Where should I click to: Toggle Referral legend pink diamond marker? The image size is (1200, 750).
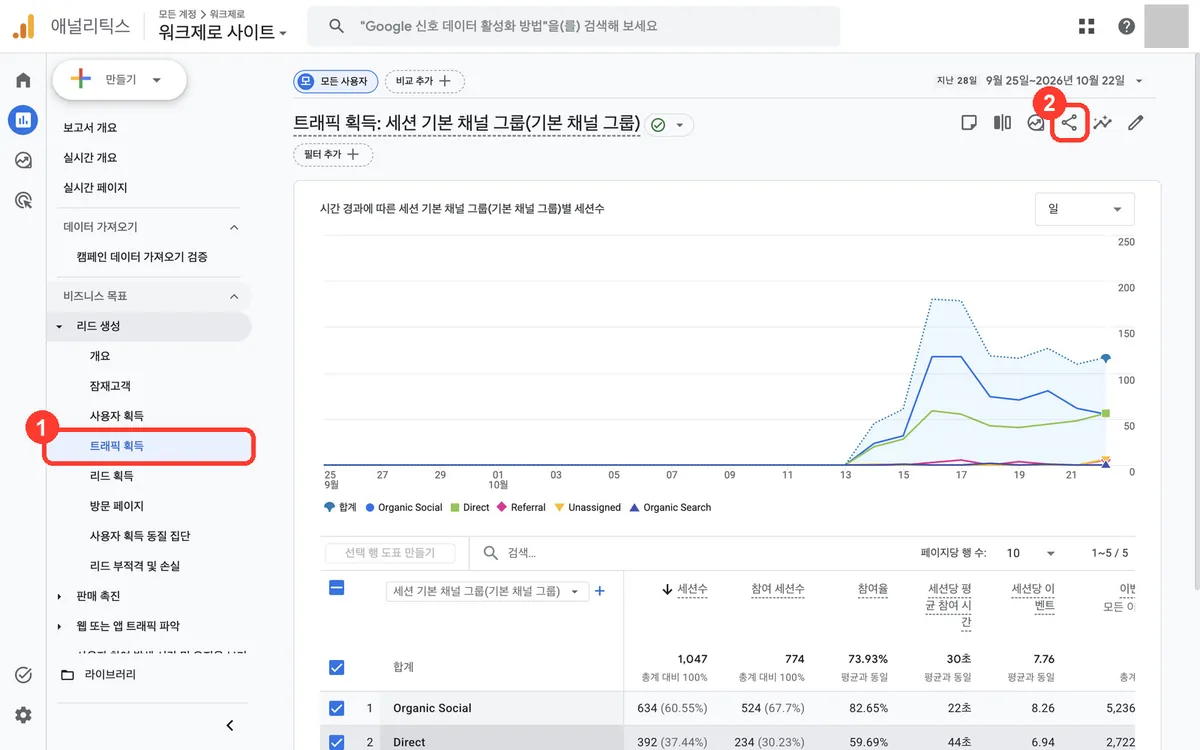(502, 508)
